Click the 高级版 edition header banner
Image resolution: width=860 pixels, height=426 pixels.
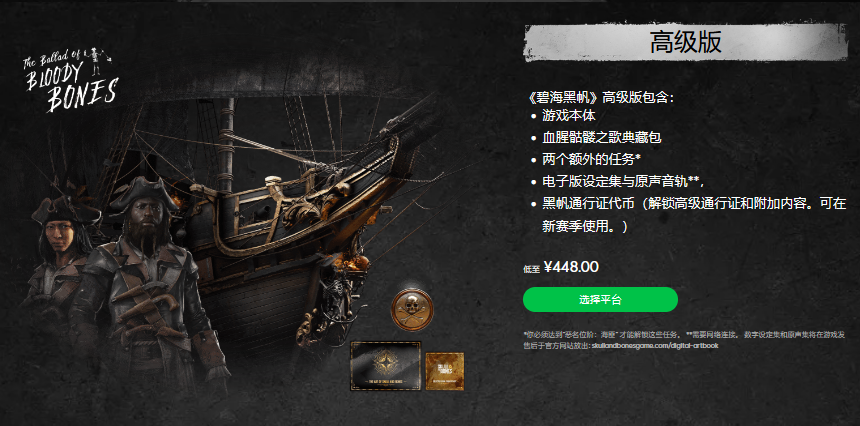click(686, 42)
